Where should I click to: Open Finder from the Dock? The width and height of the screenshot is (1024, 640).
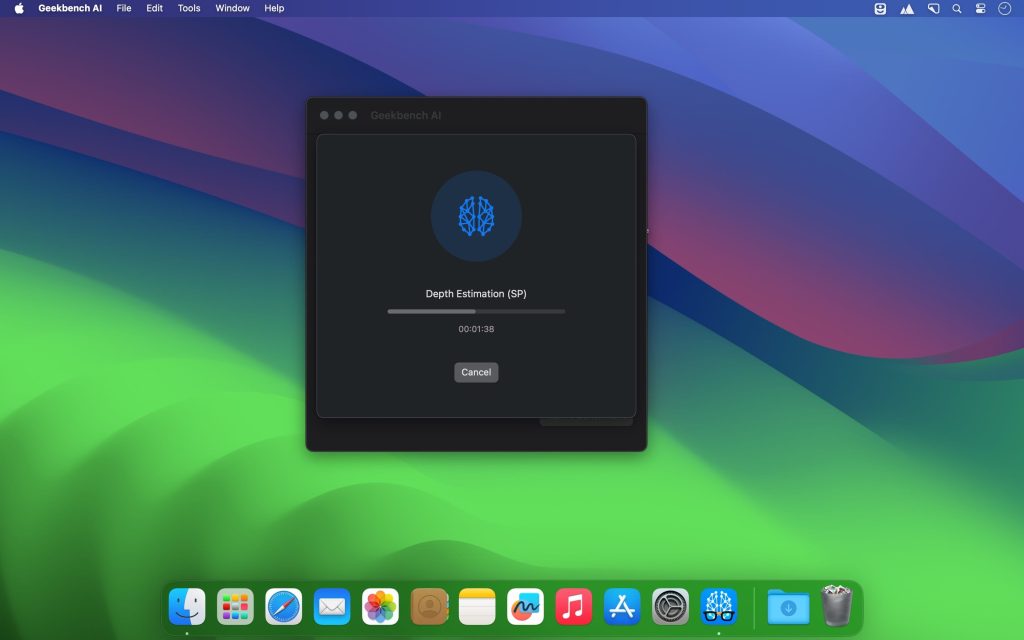(x=187, y=605)
